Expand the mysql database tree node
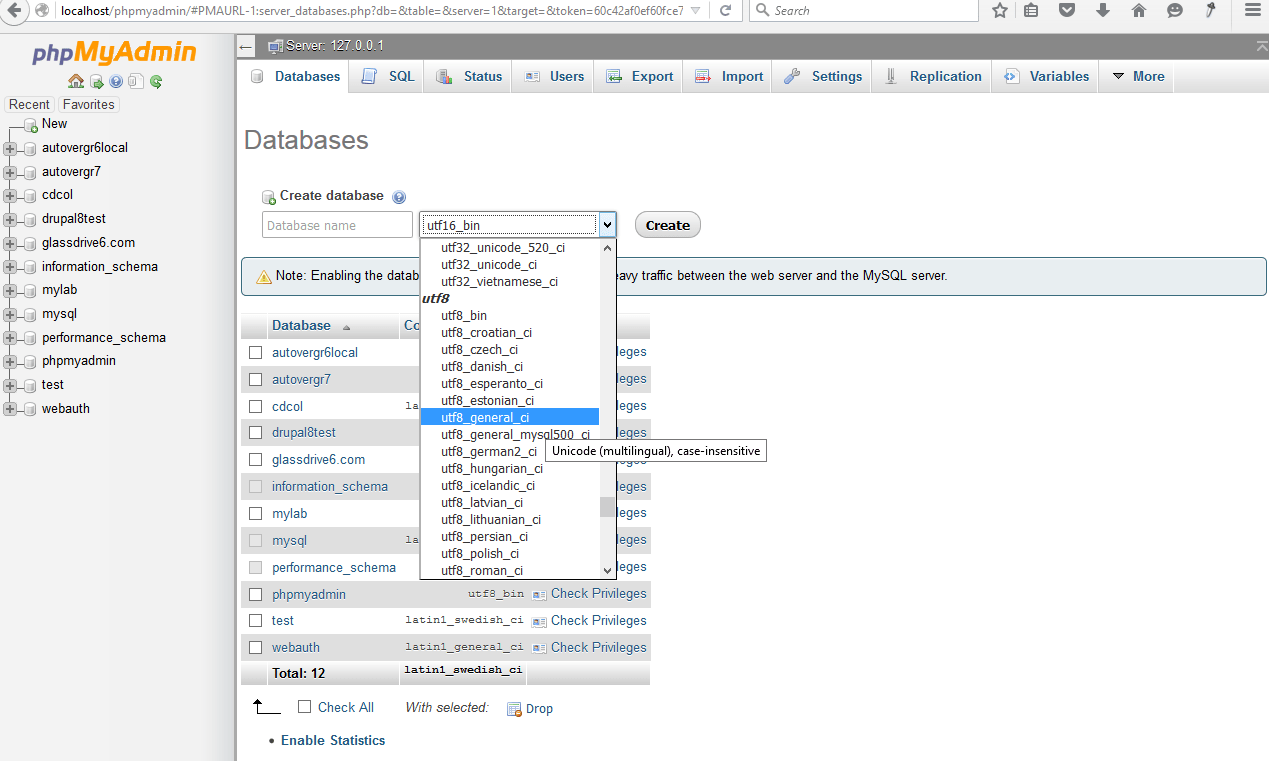This screenshot has height=761, width=1269. [x=9, y=314]
